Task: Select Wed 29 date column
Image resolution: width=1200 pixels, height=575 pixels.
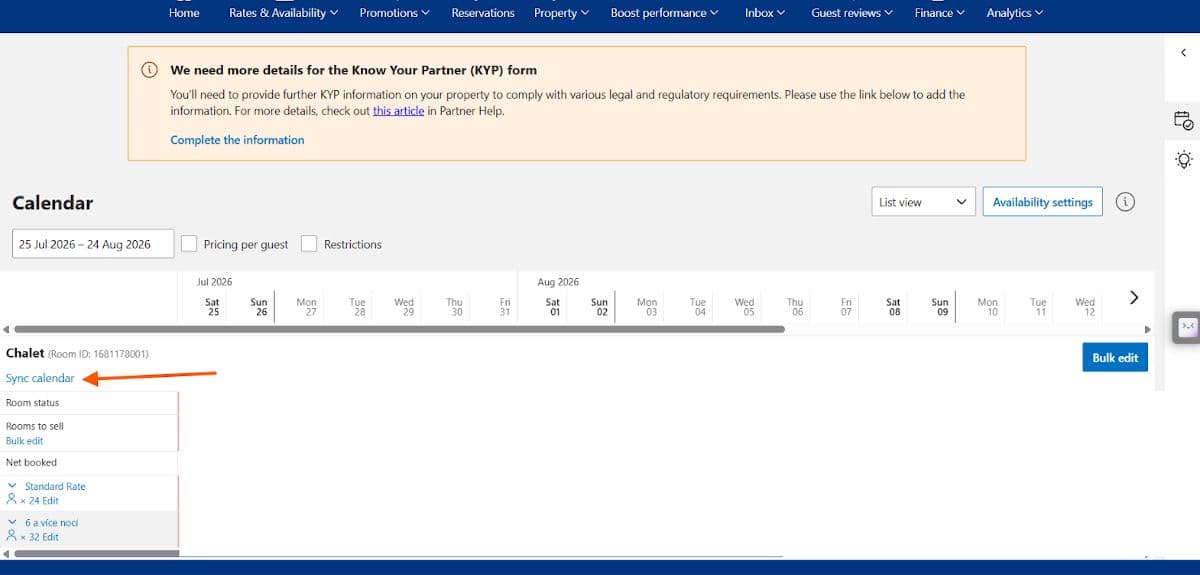Action: pos(404,306)
